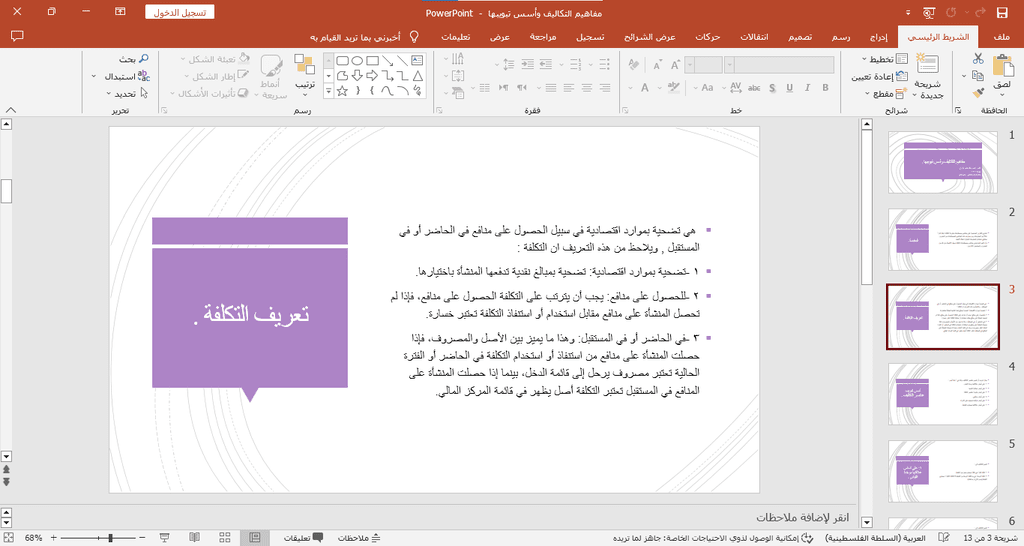Open the تخطيط layout dropdown
Screen dimensions: 1024x546
coord(885,59)
